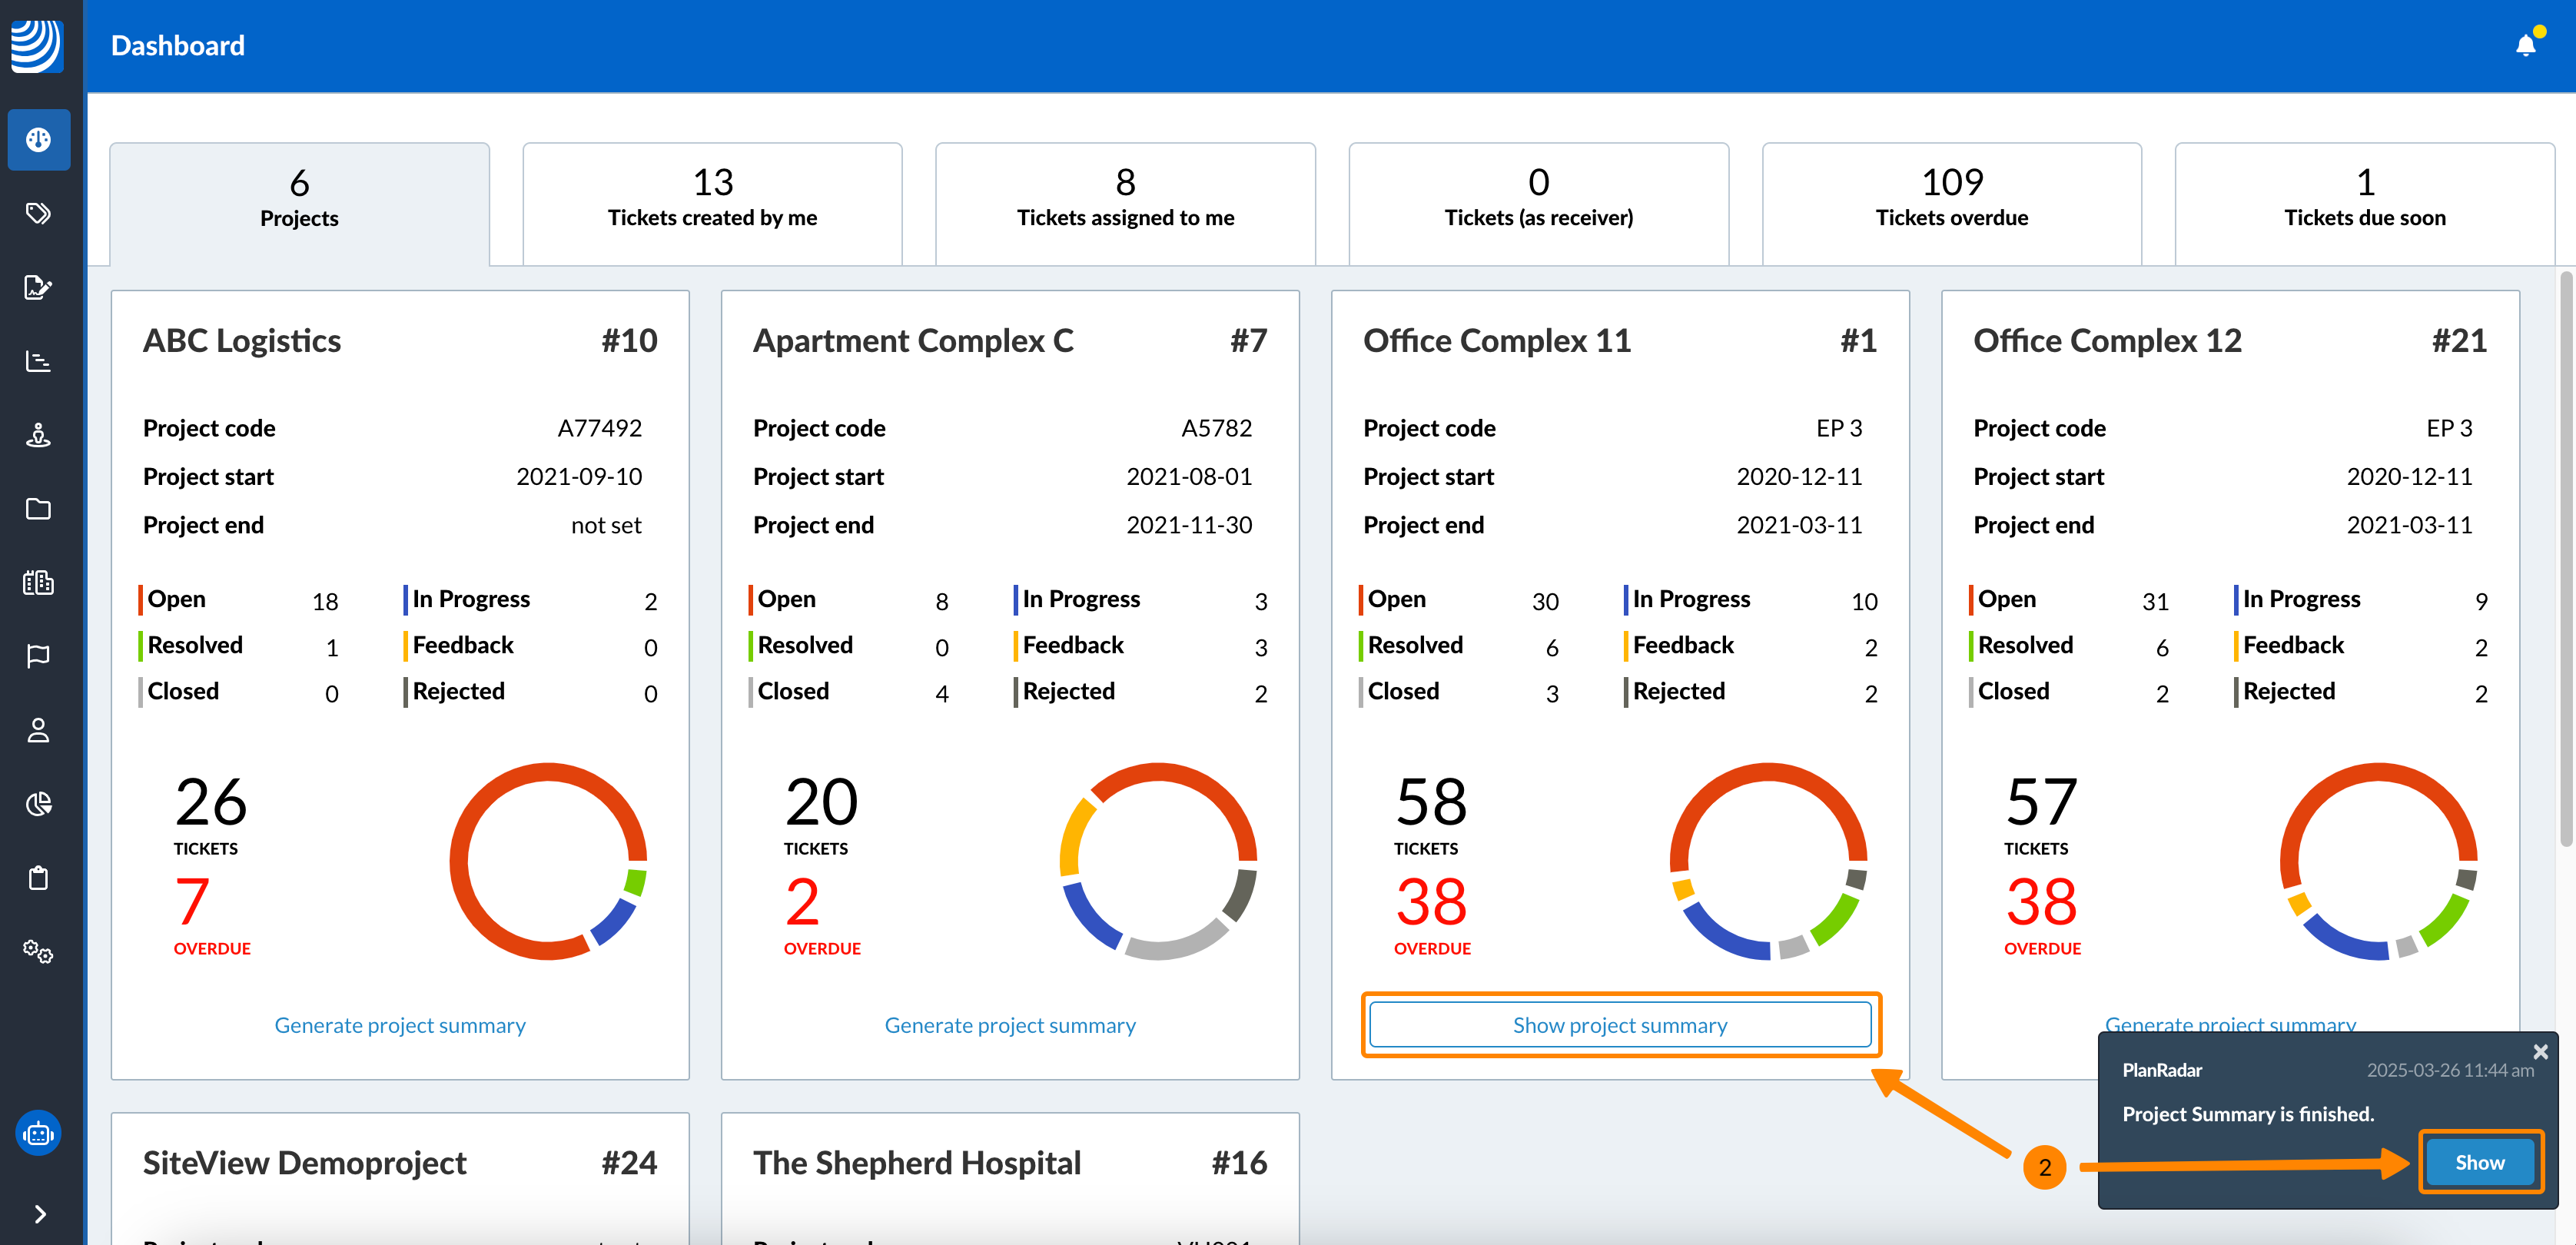Image resolution: width=2576 pixels, height=1245 pixels.
Task: Click the settings gears icon
Action: (x=38, y=951)
